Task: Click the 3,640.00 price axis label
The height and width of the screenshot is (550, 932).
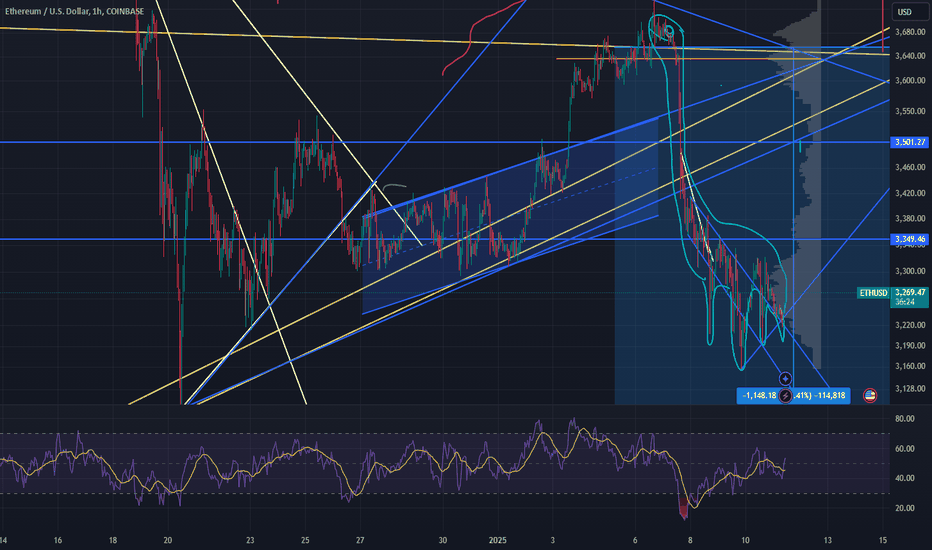Action: click(910, 56)
